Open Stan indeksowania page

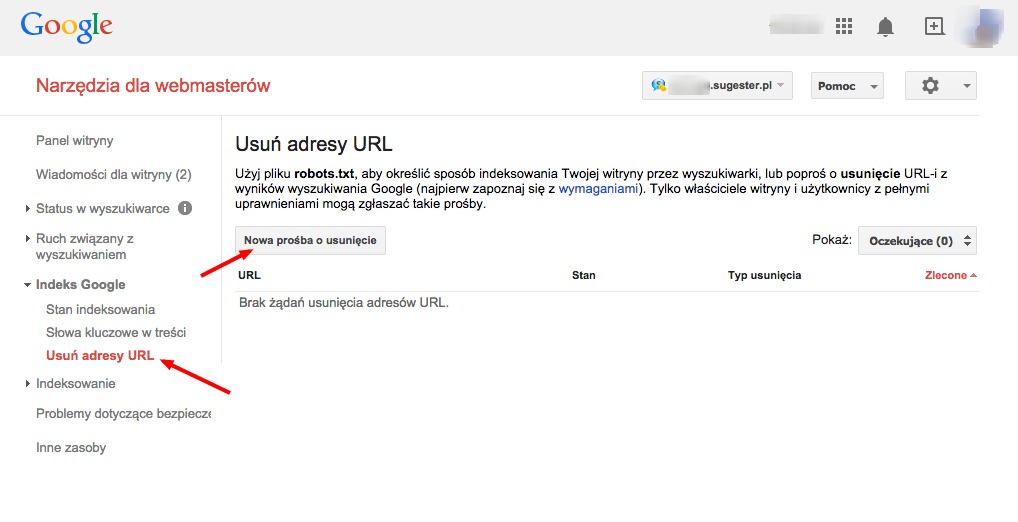(101, 310)
